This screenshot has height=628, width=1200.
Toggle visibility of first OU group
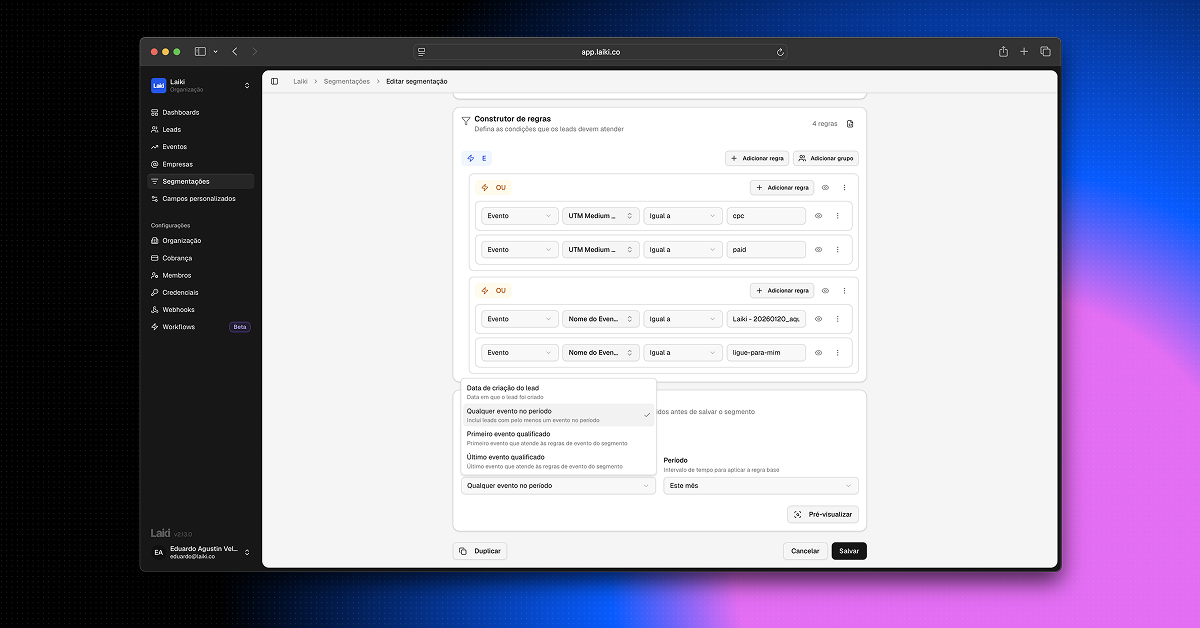[x=826, y=187]
